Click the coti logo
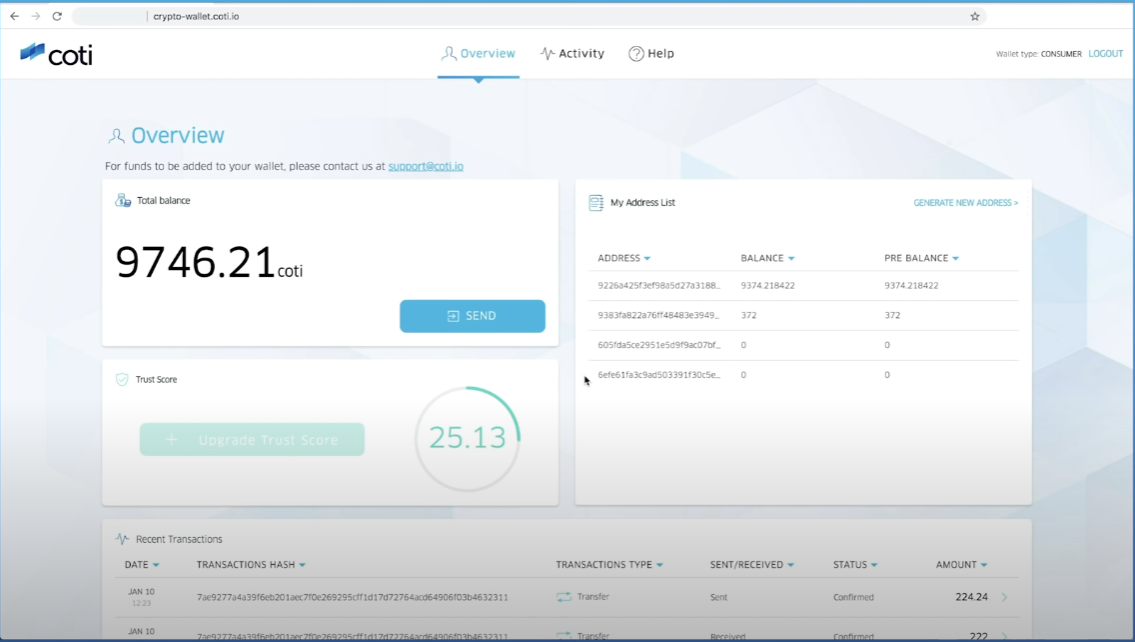Screen dimensions: 1135x642 56,54
